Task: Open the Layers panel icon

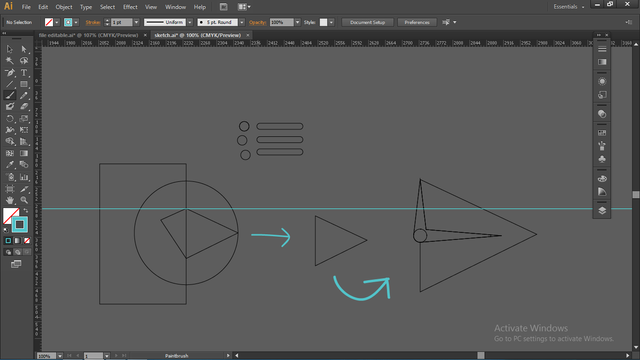Action: click(x=602, y=211)
